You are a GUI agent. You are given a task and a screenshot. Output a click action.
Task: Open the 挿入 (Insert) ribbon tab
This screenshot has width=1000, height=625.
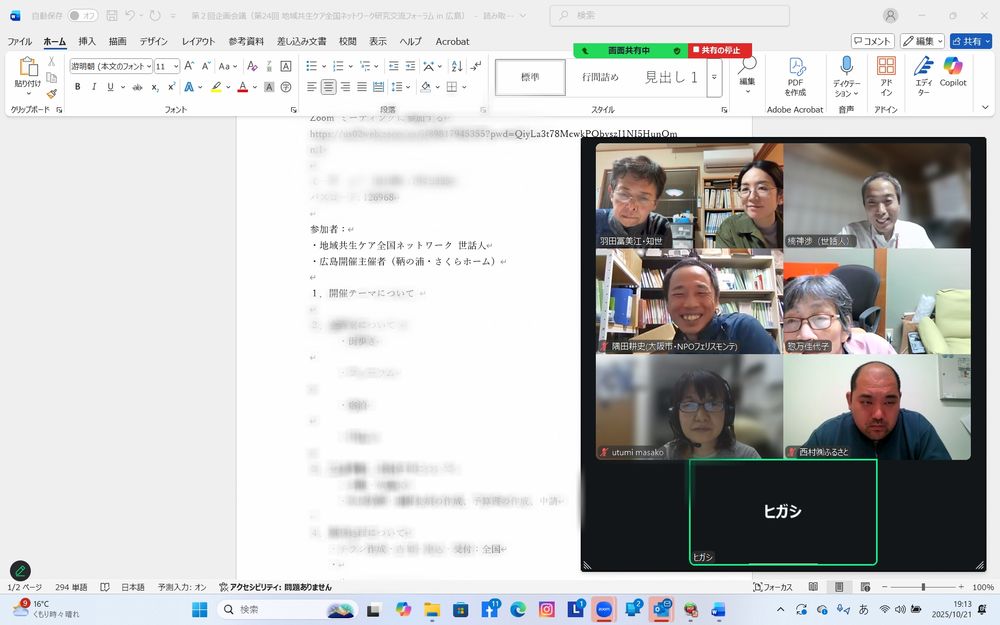[87, 41]
